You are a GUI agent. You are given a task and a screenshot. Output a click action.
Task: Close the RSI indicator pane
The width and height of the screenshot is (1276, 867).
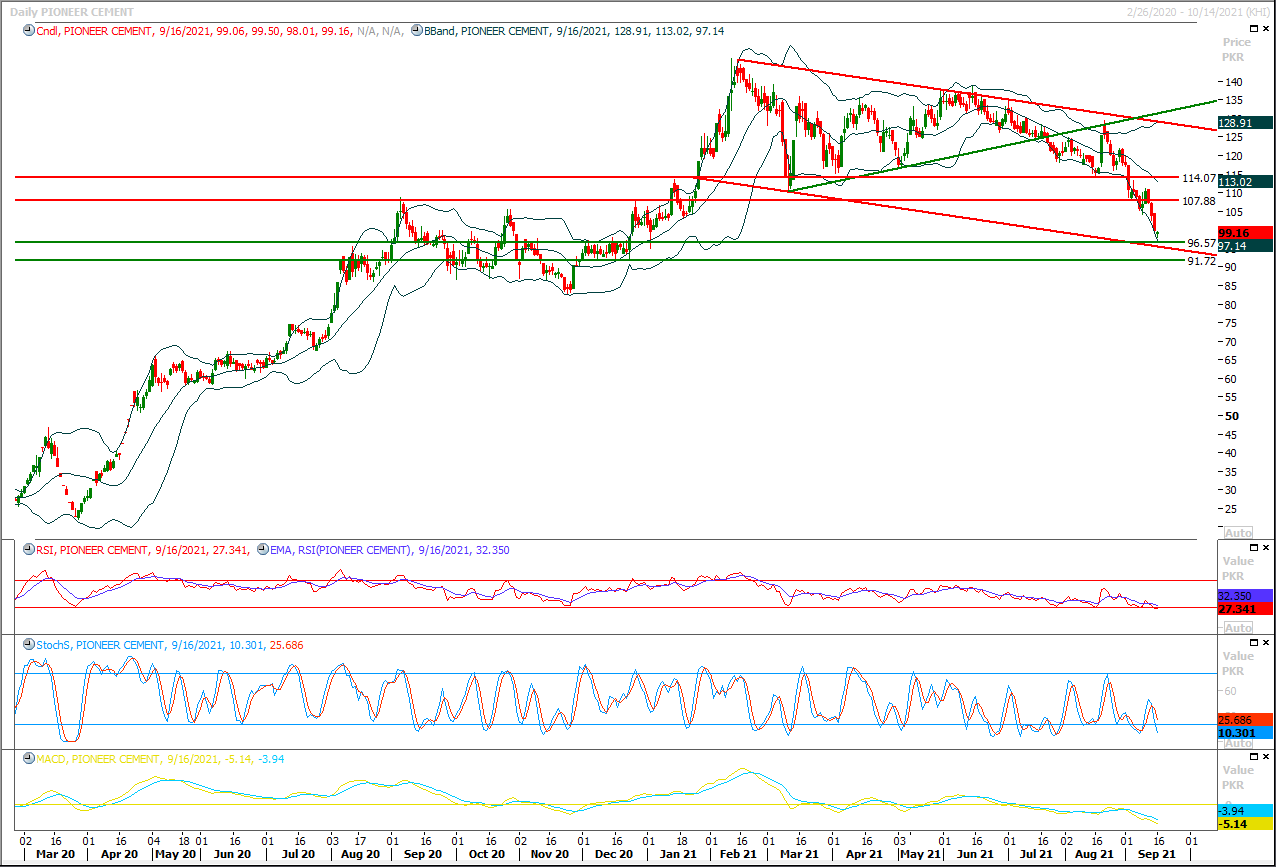pyautogui.click(x=1265, y=548)
